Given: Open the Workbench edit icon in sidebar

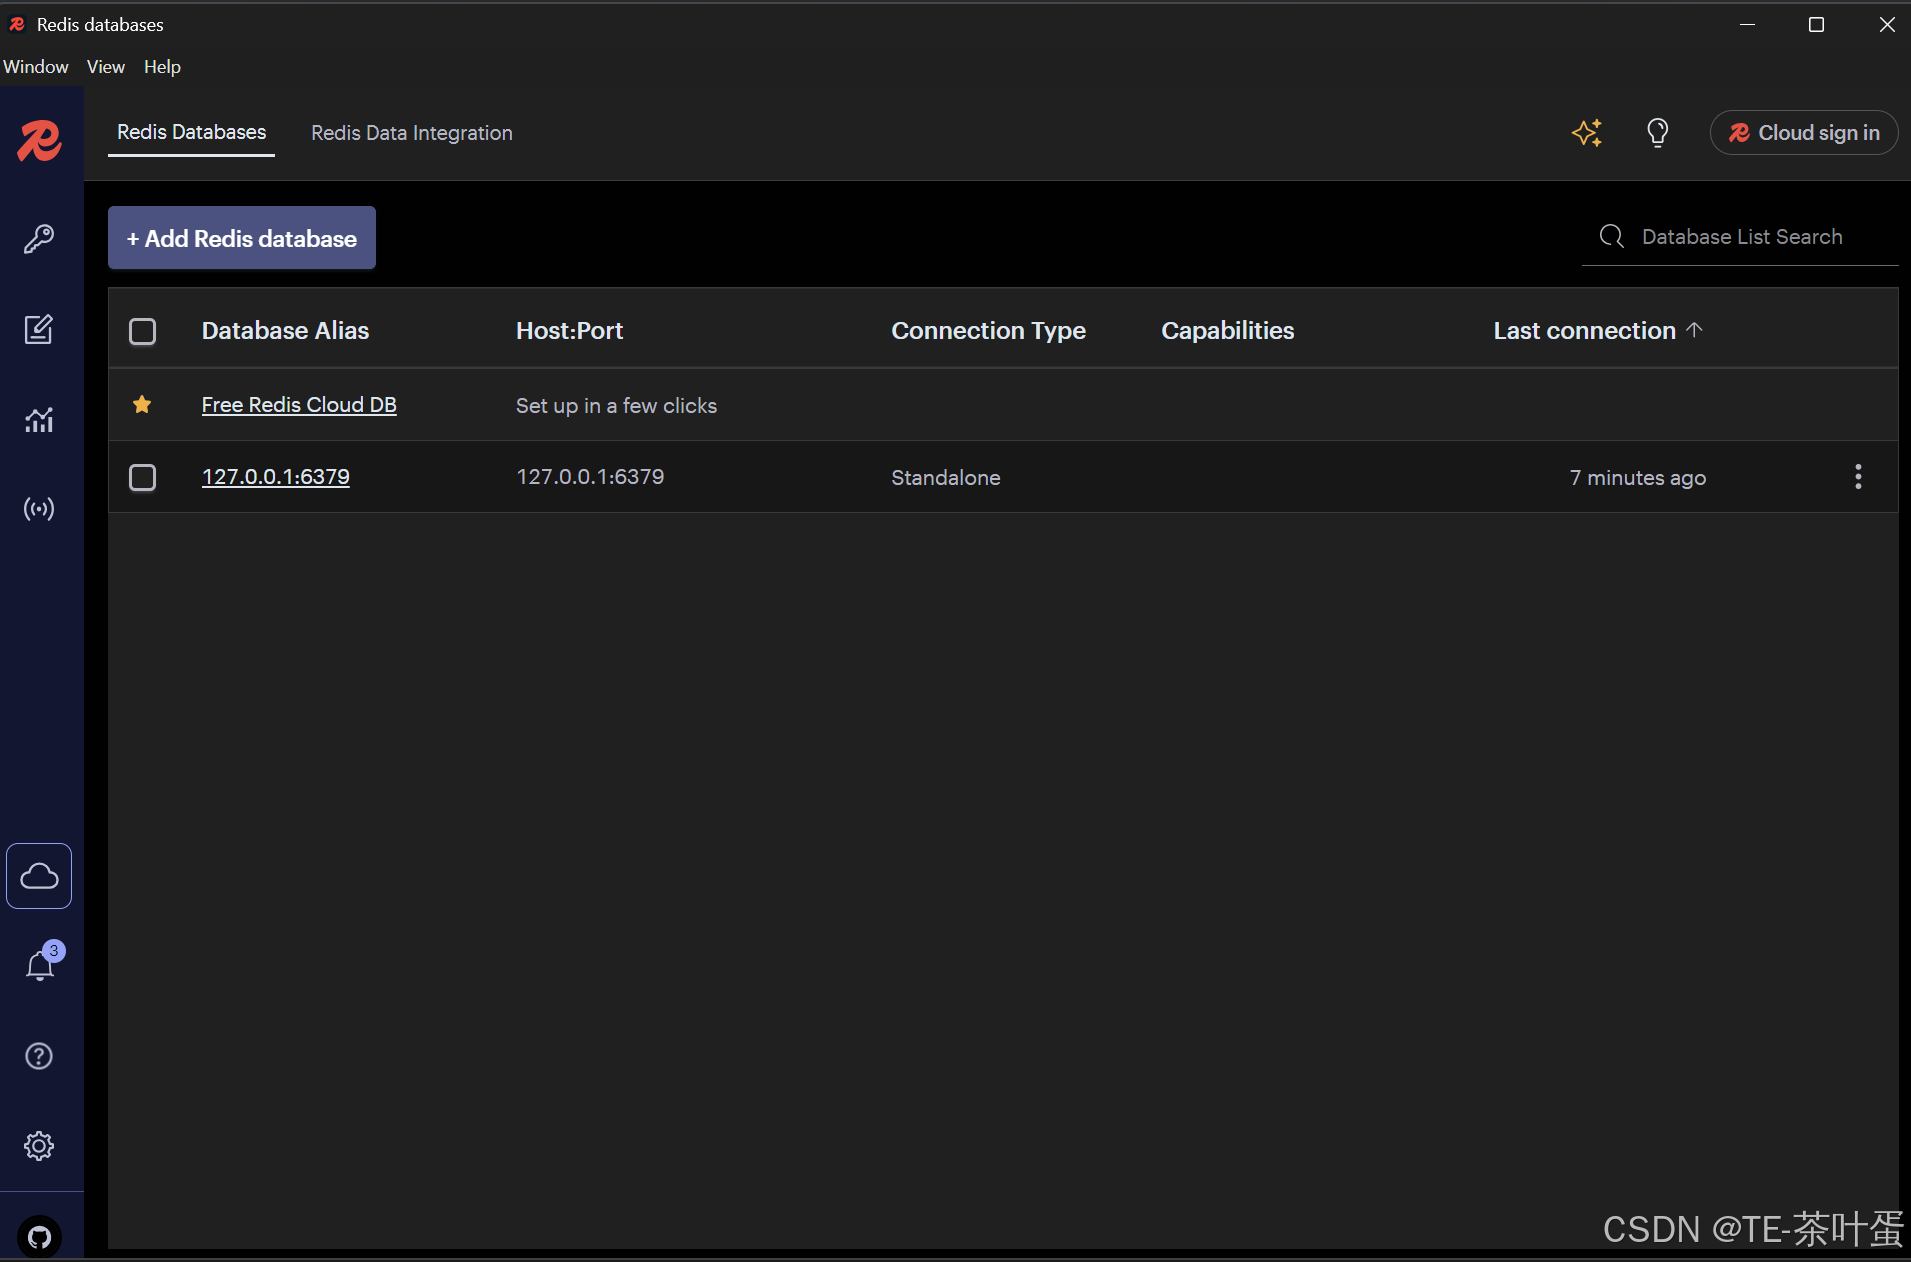Looking at the screenshot, I should tap(39, 329).
